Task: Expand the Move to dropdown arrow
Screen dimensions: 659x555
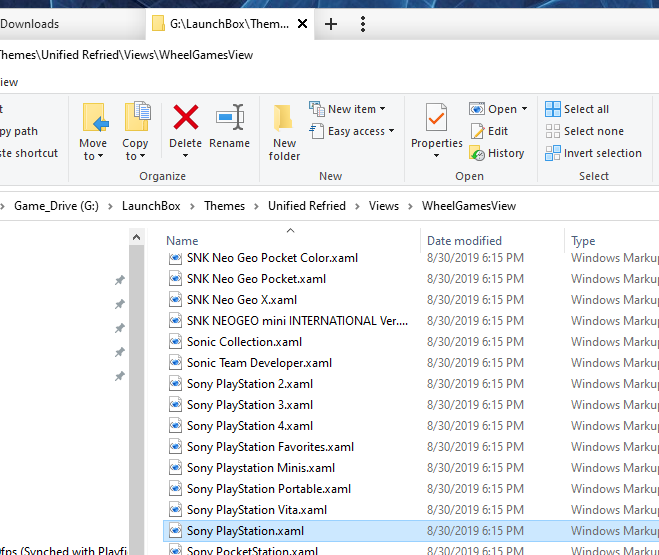Action: point(100,156)
